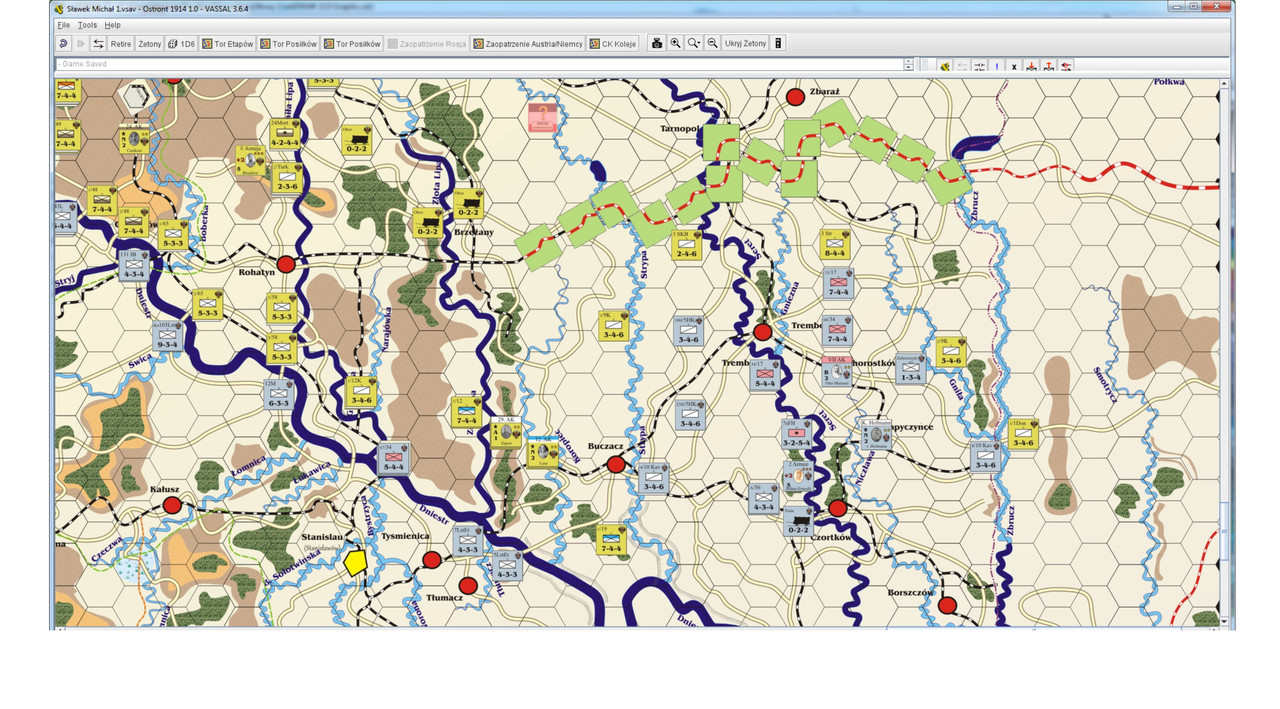This screenshot has width=1280, height=709.
Task: Select the 6-3-3 unit counter
Action: pos(278,394)
